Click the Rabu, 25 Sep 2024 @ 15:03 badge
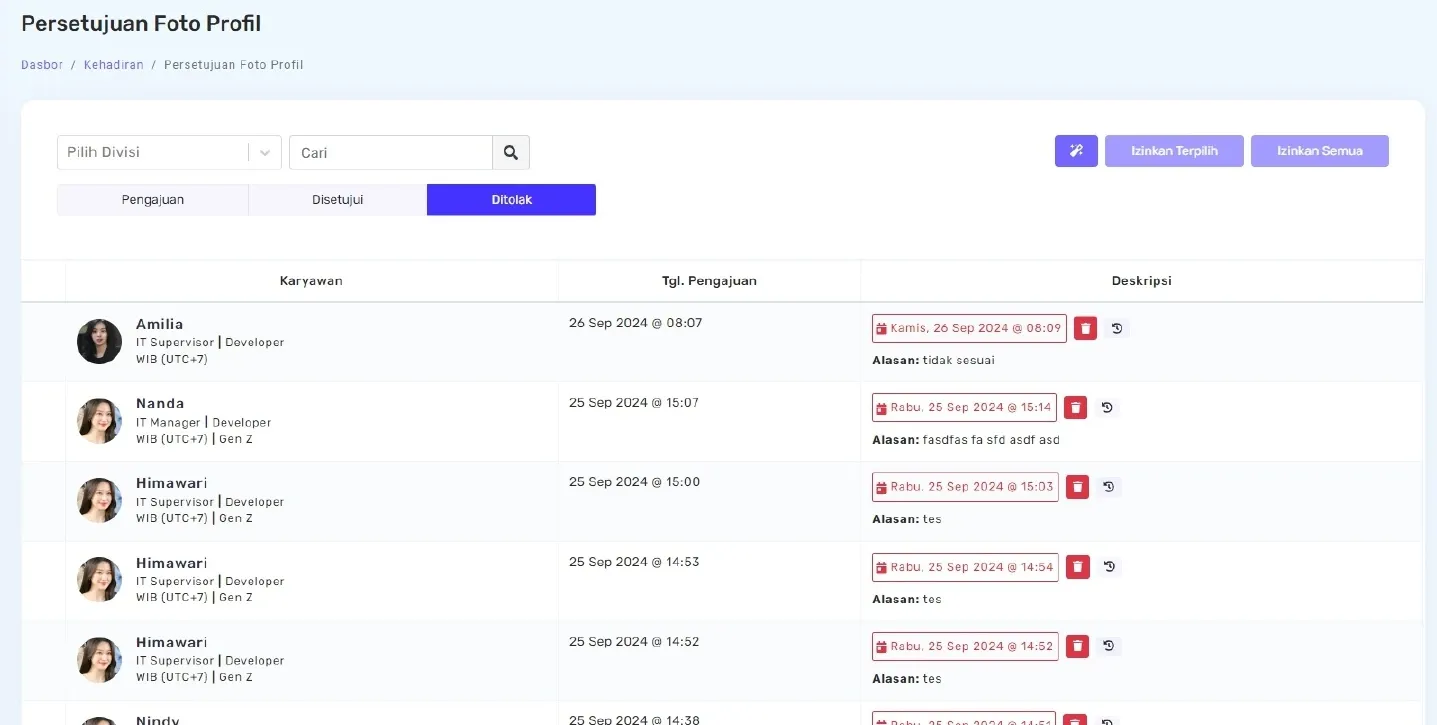 [x=965, y=487]
